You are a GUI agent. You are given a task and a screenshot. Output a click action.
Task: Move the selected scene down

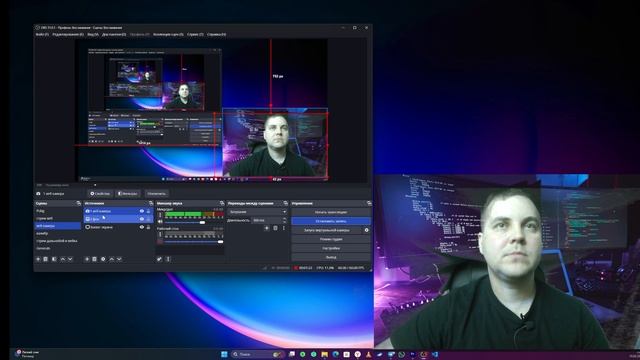70,259
